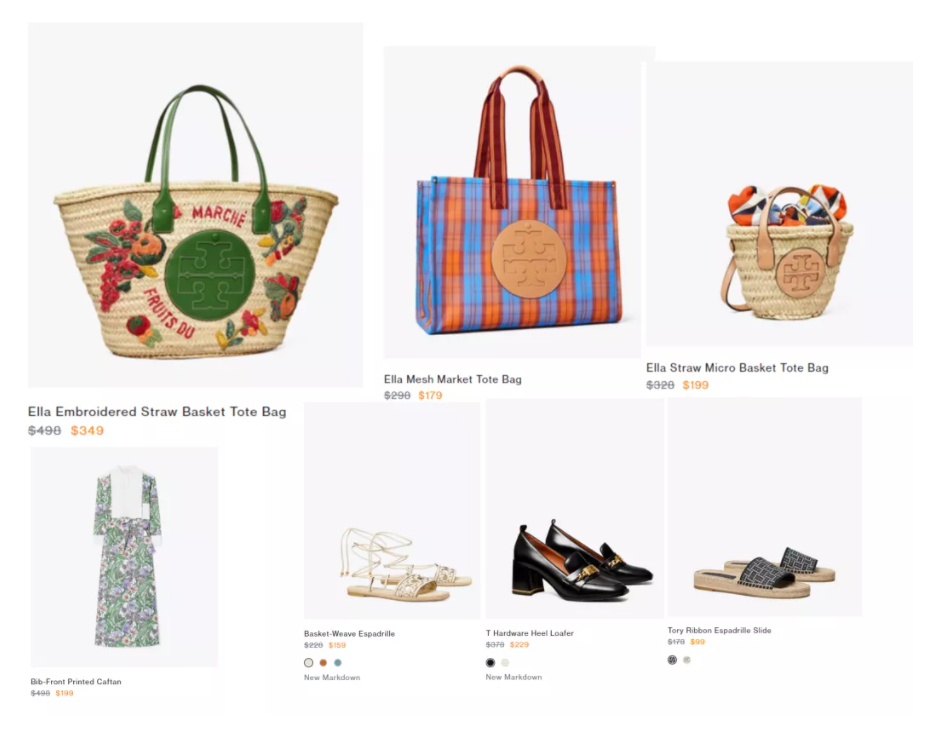The image size is (933, 748).
Task: Select cream color swatch for Basket-Weave Espadrille
Action: pos(309,663)
